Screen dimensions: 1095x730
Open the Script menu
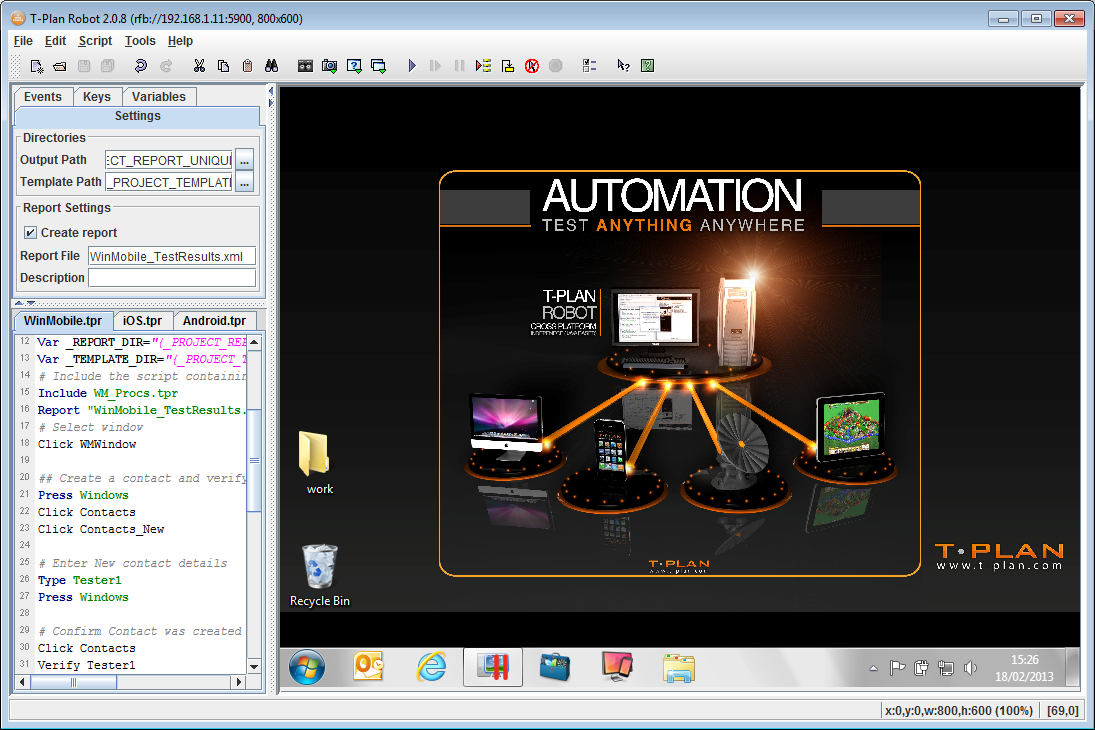(x=95, y=41)
